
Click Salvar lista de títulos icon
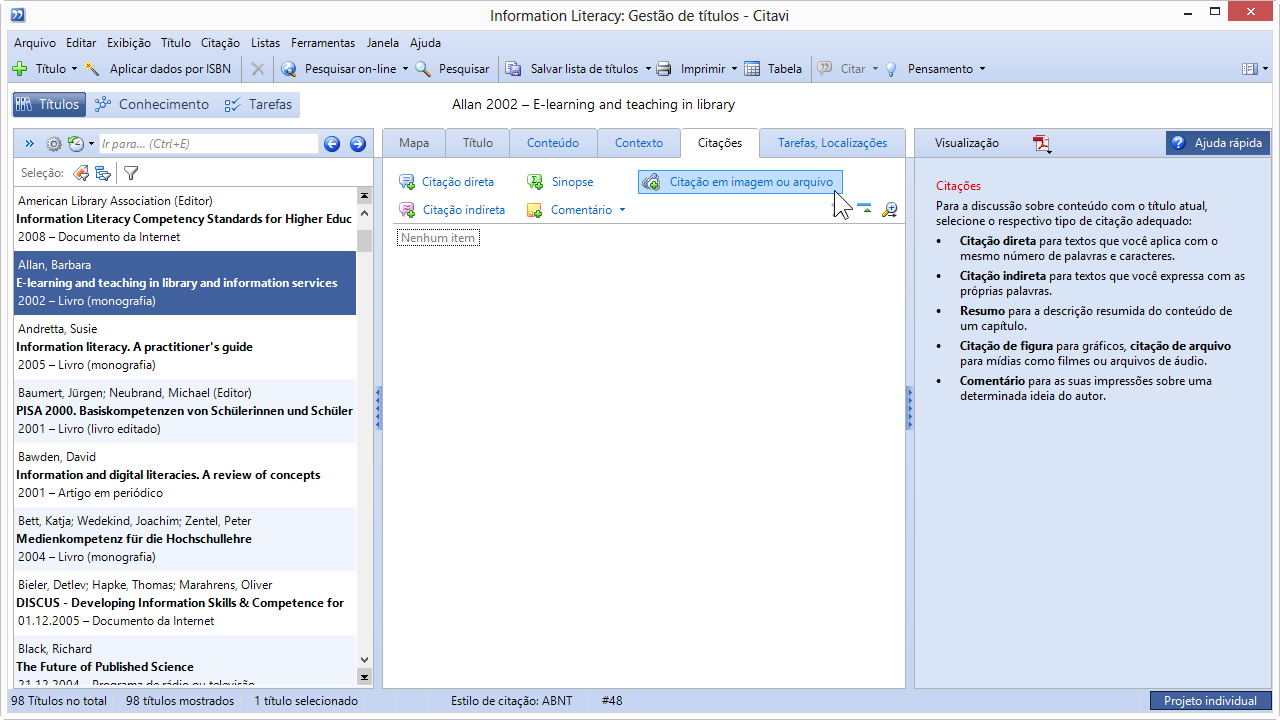pos(513,69)
